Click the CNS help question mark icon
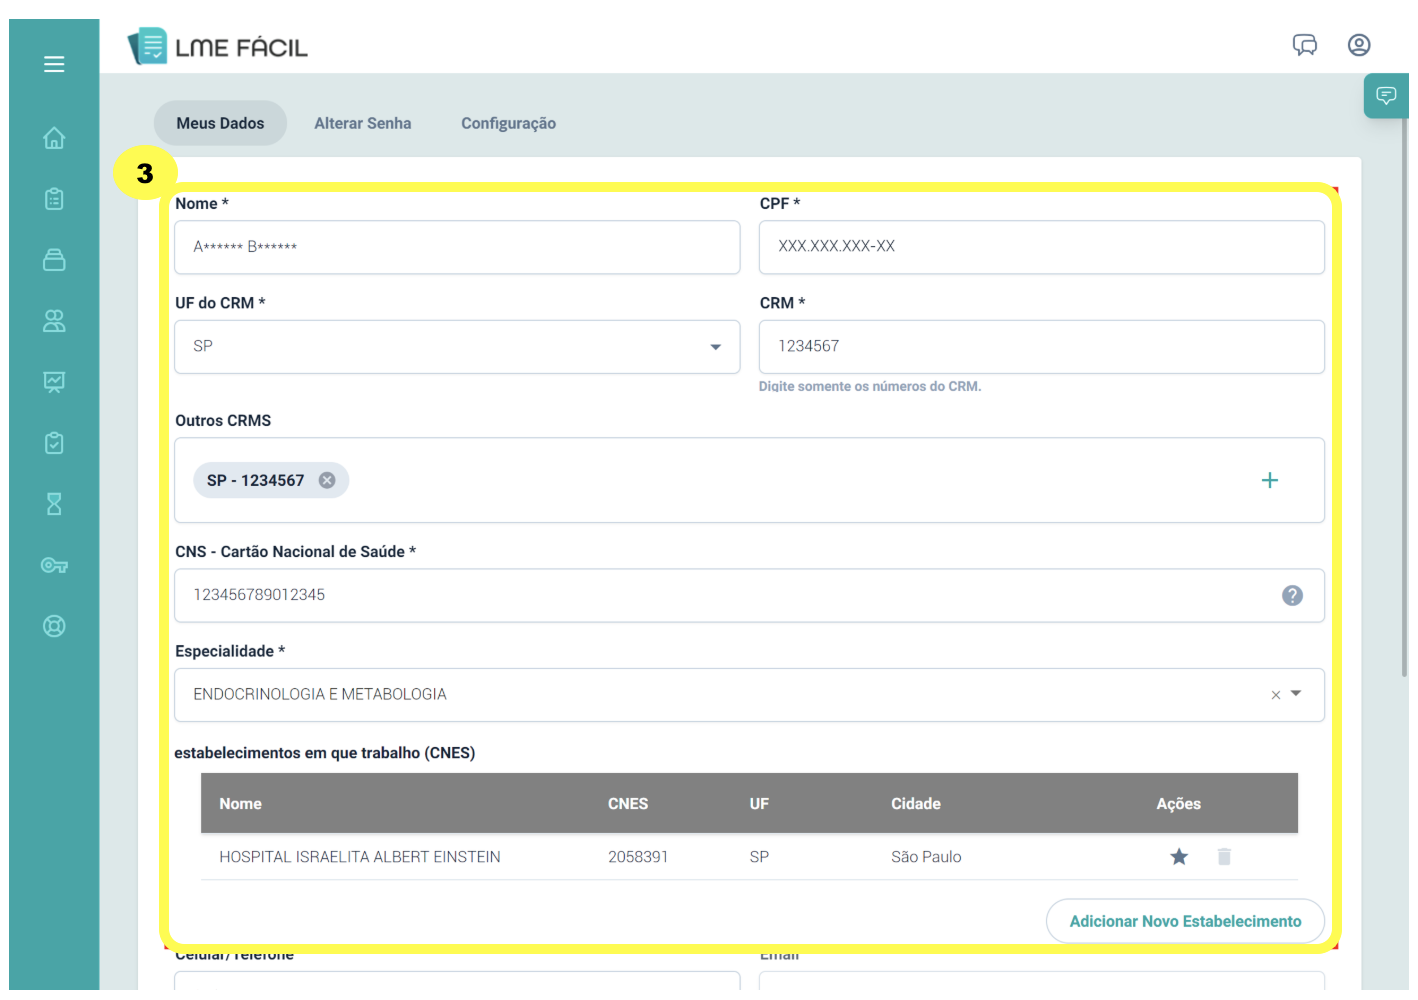1418x1000 pixels. [x=1292, y=596]
